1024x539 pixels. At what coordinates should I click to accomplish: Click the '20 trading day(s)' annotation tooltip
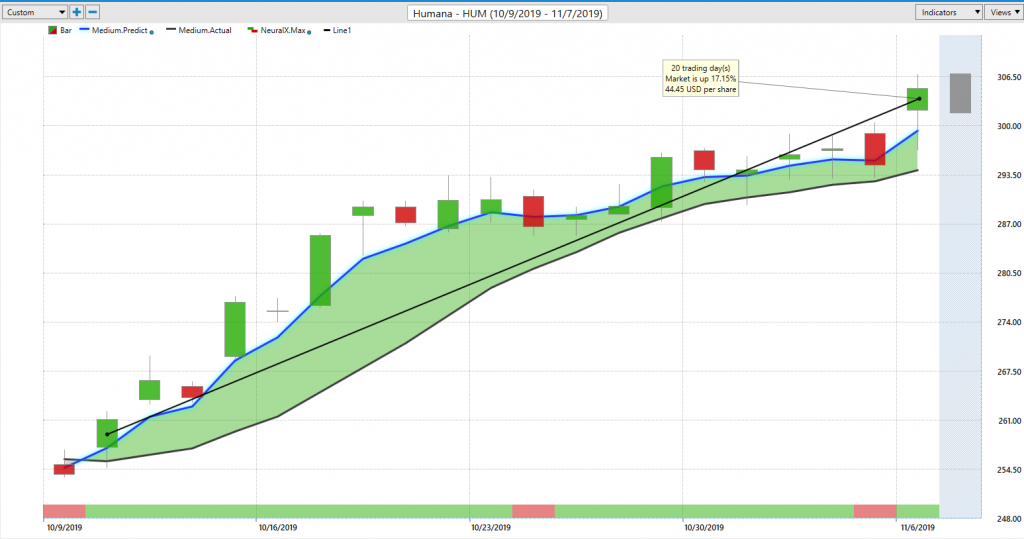coord(700,78)
